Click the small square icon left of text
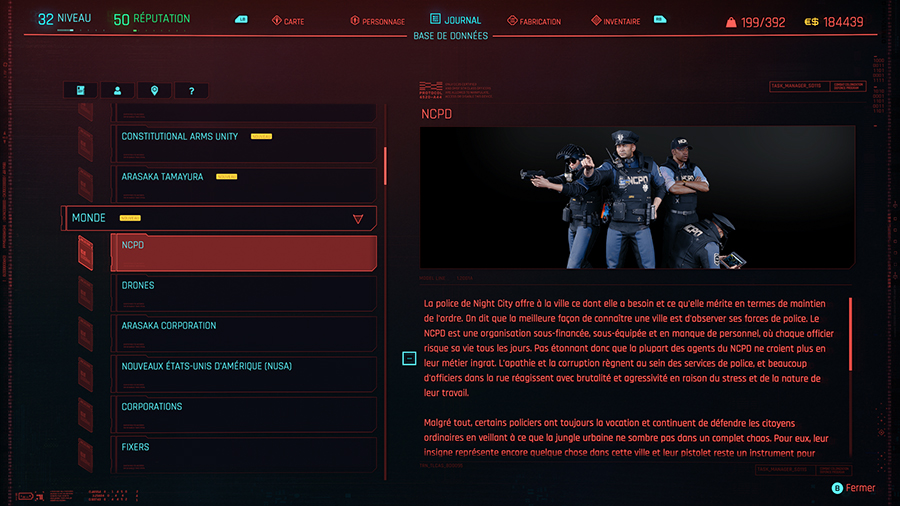900x506 pixels. click(409, 358)
